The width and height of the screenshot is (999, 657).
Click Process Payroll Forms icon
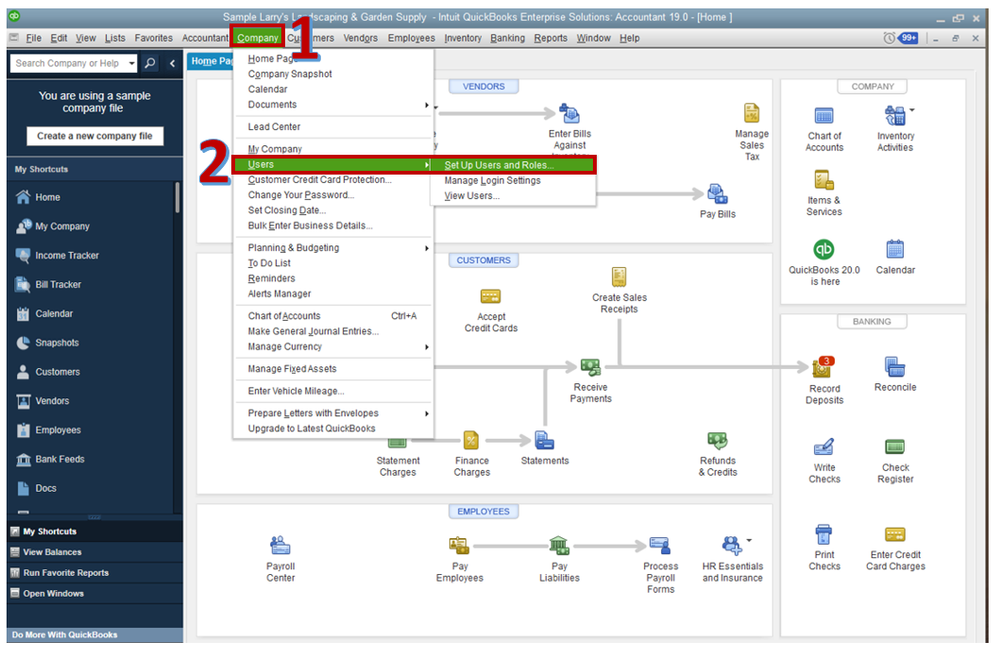coord(659,545)
